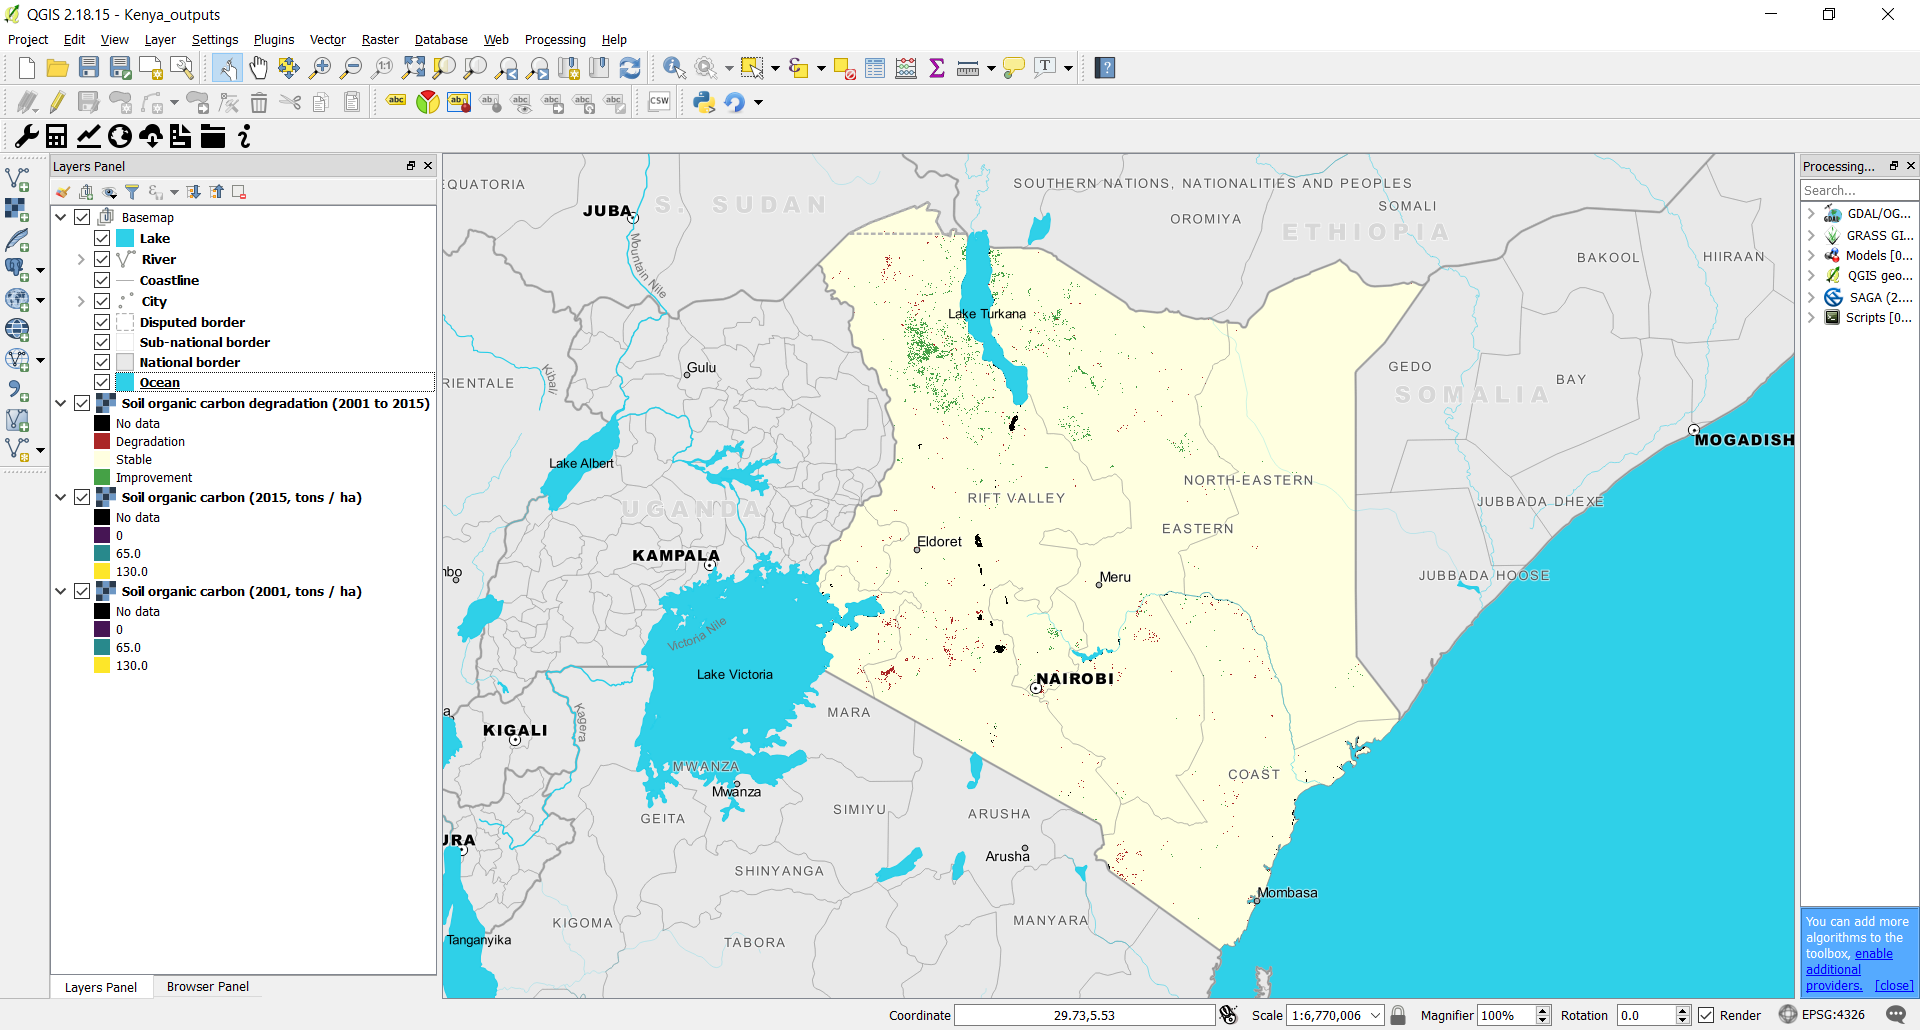Open the Plugins menu
Screen dimensions: 1920x1030
pyautogui.click(x=274, y=40)
